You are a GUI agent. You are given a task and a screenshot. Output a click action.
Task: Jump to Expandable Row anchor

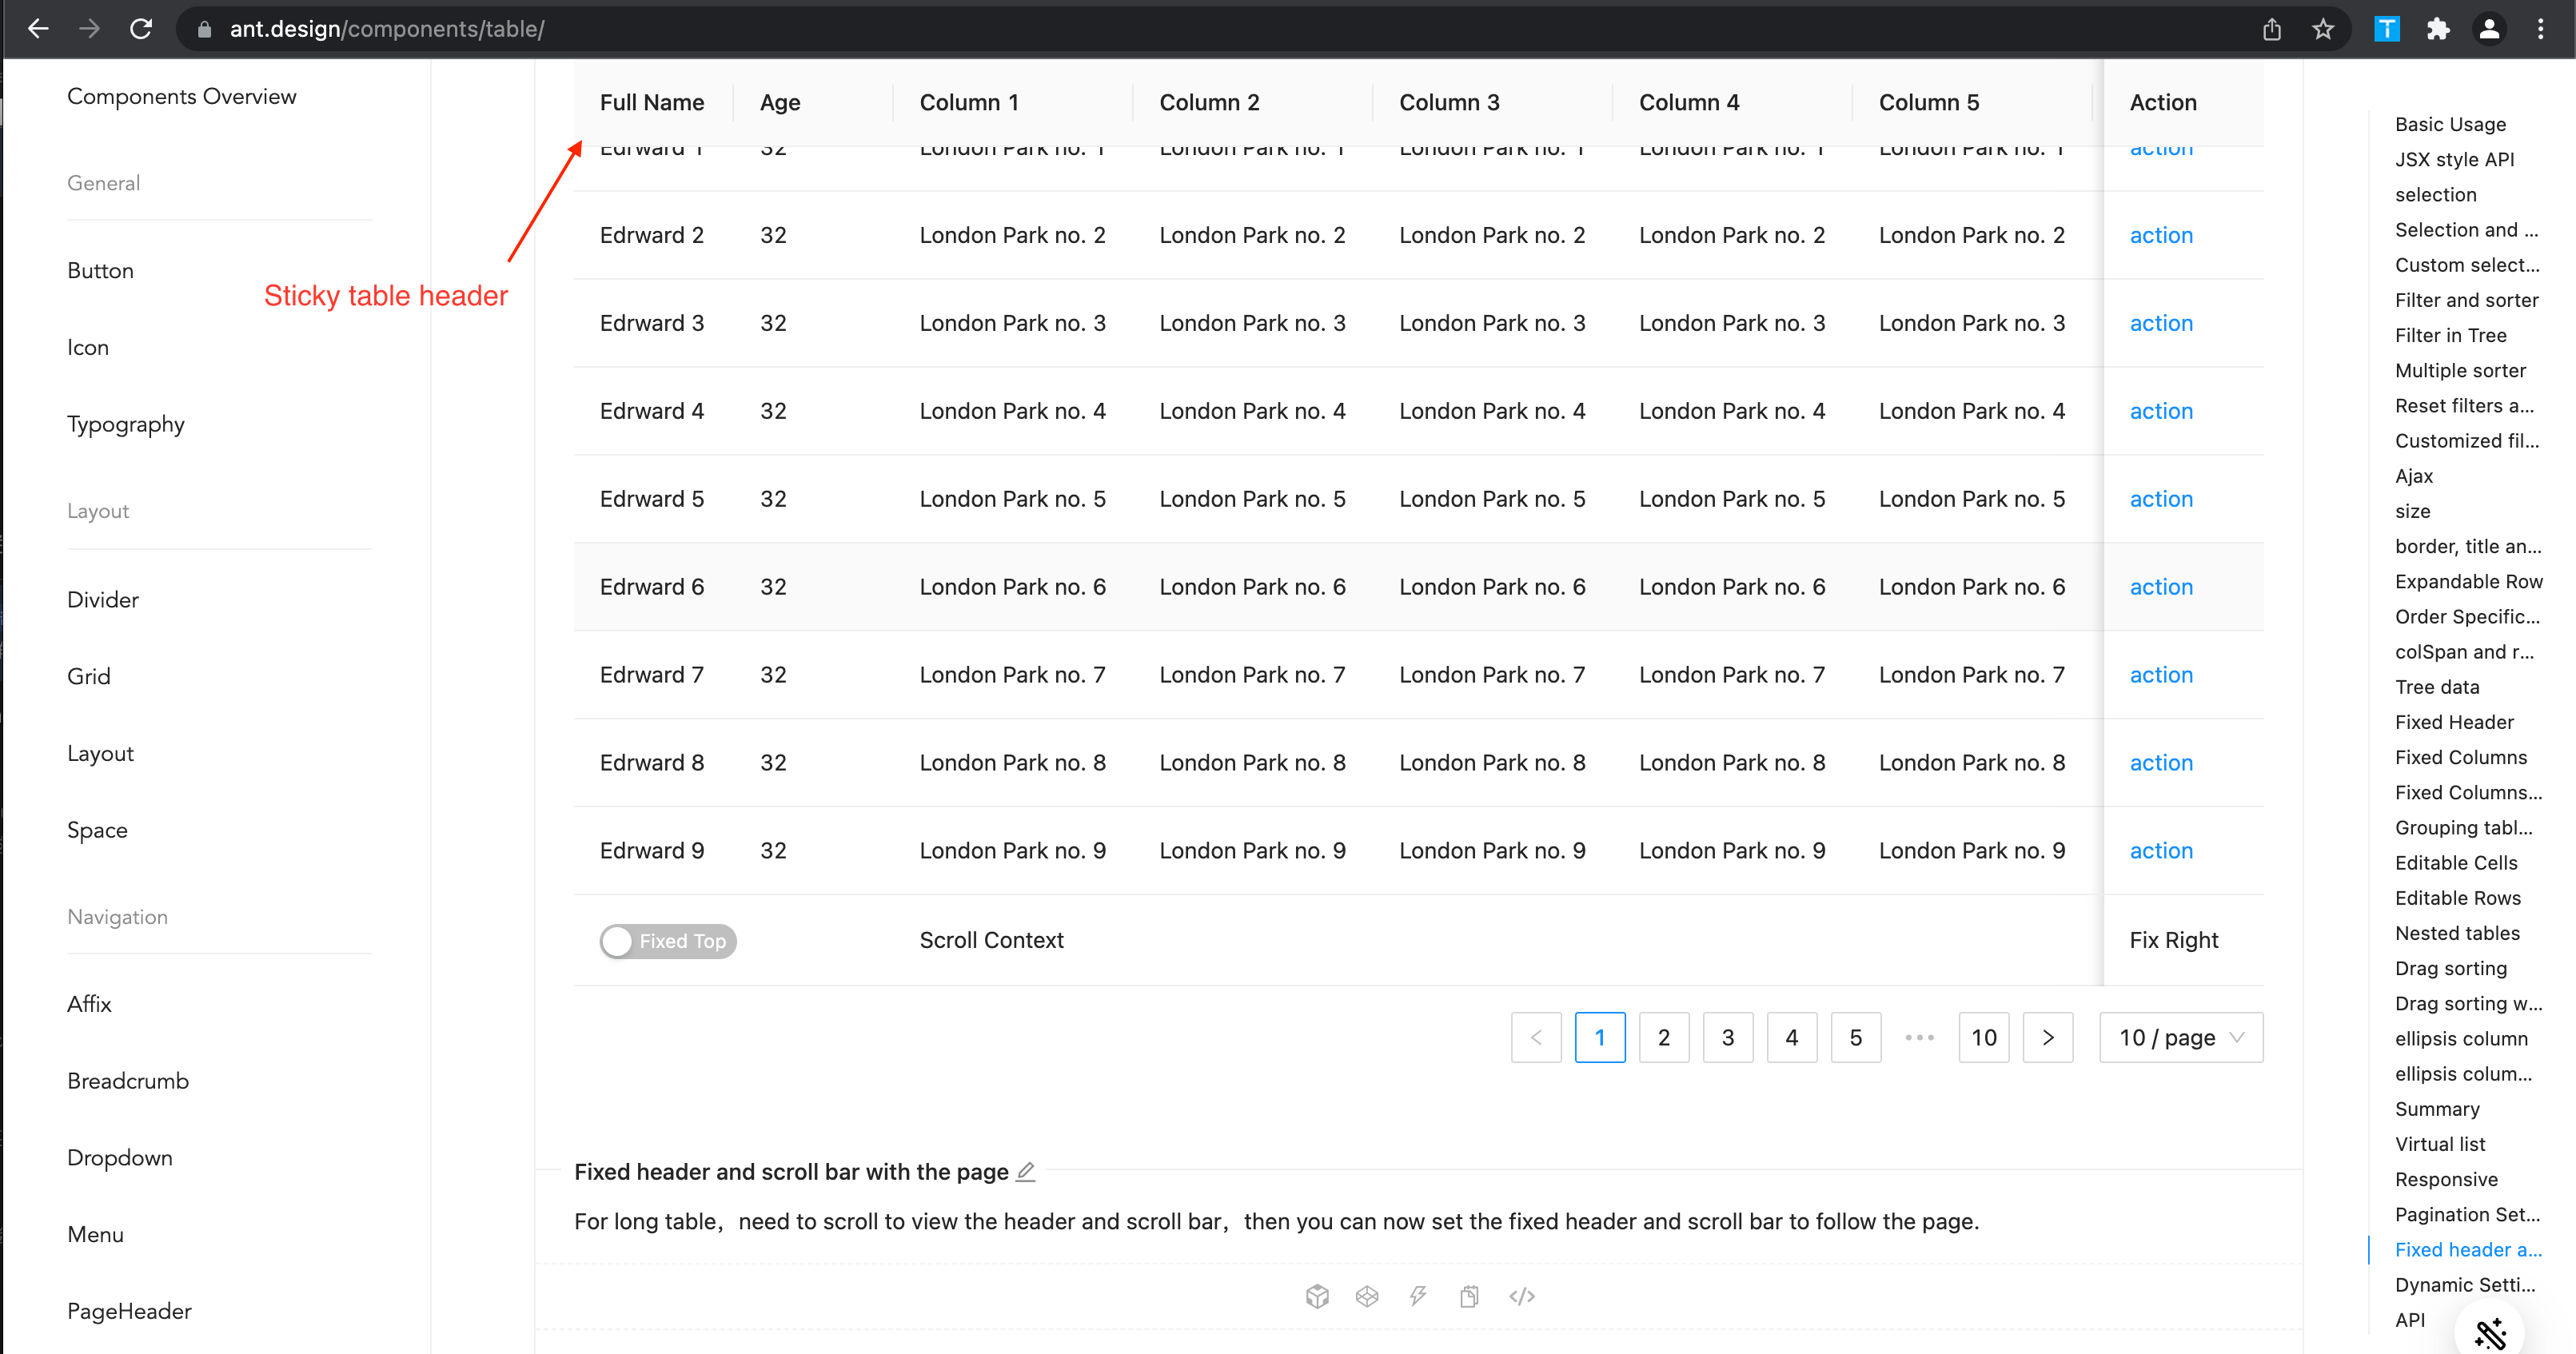[x=2468, y=581]
